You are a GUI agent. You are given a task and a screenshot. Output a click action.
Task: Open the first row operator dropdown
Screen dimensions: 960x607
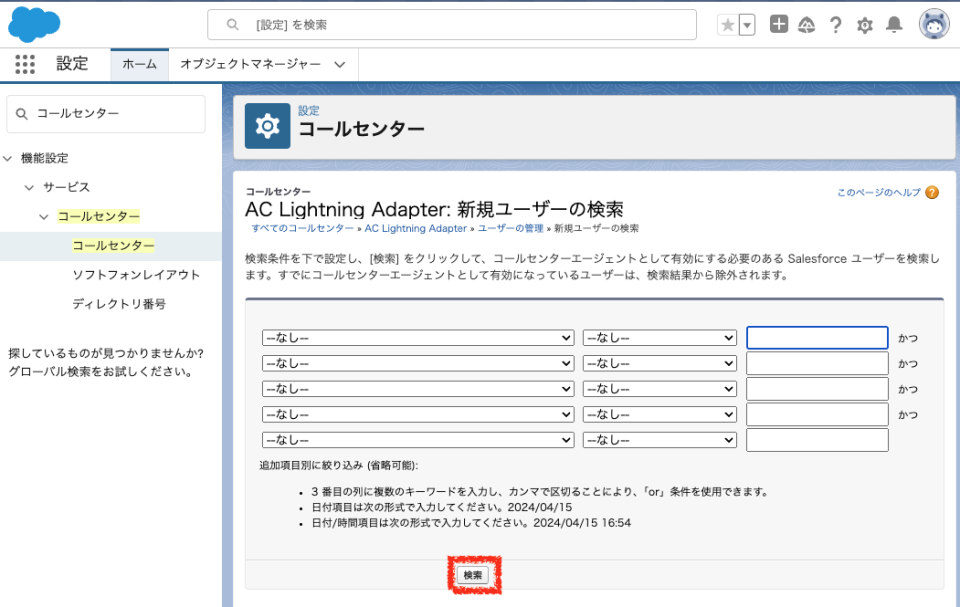click(659, 338)
